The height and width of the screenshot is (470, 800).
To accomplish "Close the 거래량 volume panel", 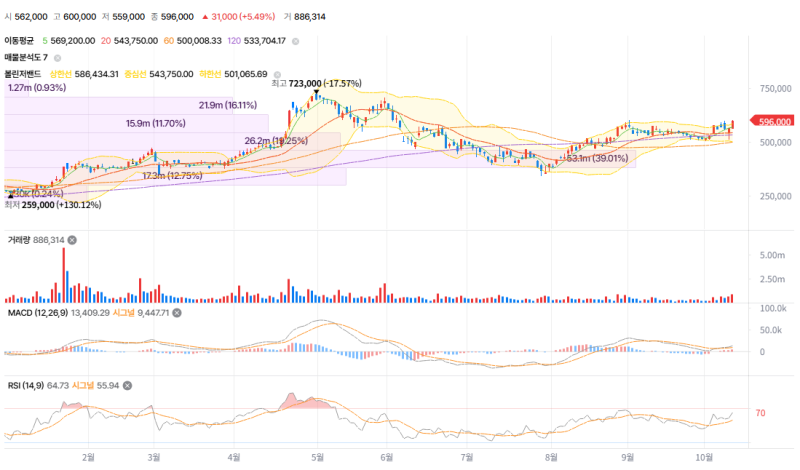I will (72, 240).
